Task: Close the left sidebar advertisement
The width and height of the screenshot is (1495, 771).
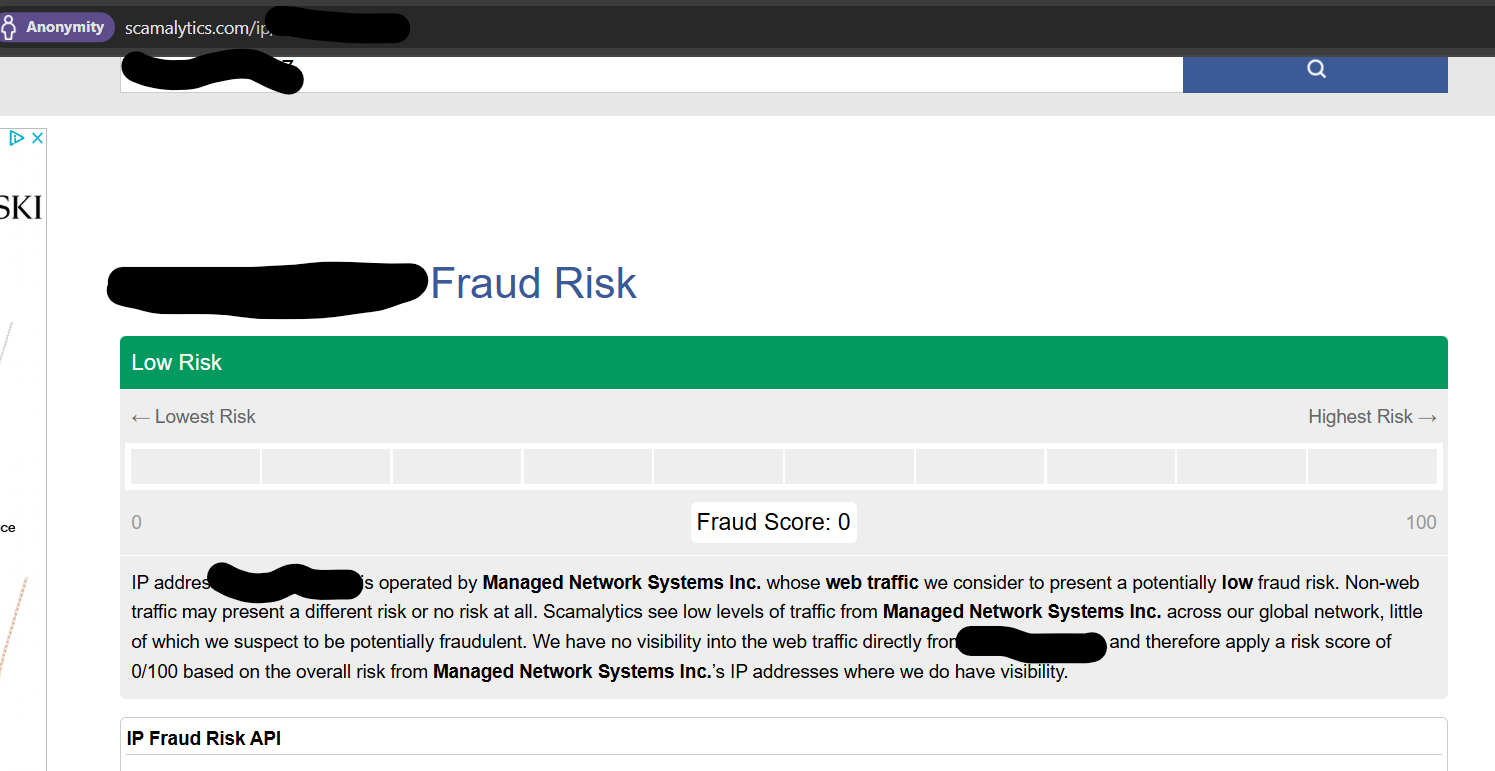Action: coord(38,136)
